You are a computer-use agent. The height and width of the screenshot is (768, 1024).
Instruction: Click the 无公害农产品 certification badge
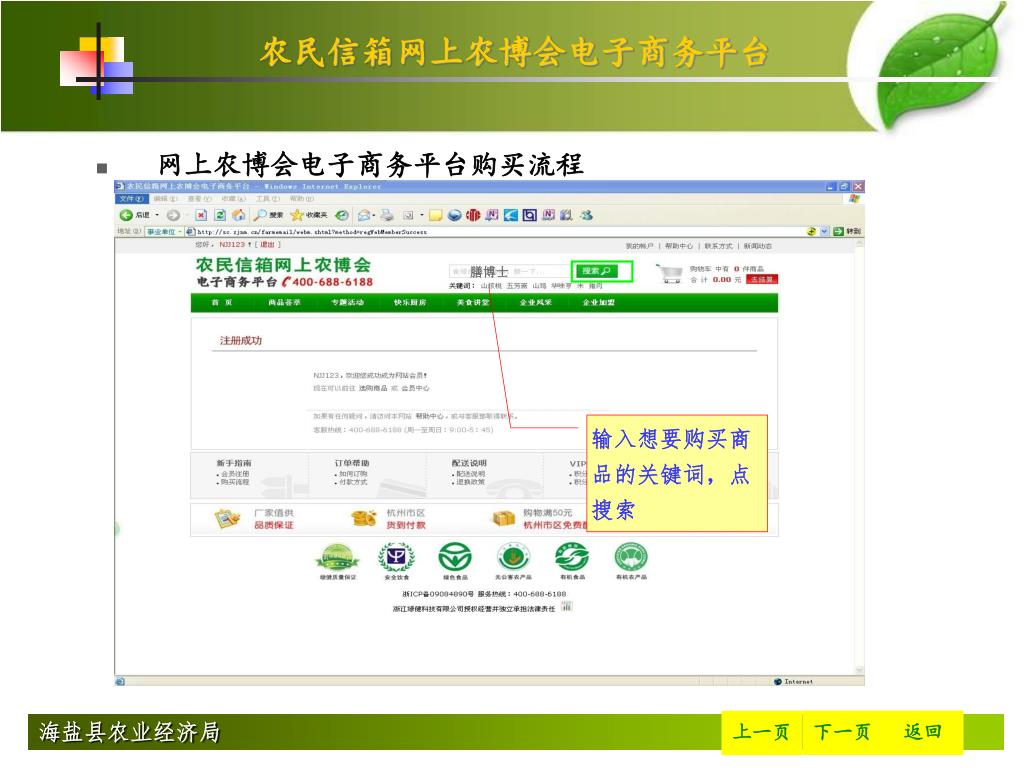(513, 558)
